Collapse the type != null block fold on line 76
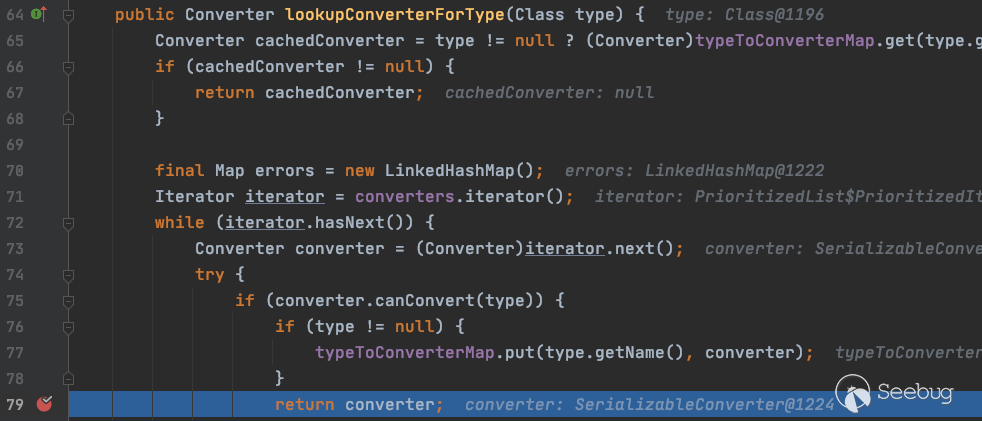The width and height of the screenshot is (982, 421). [x=68, y=326]
